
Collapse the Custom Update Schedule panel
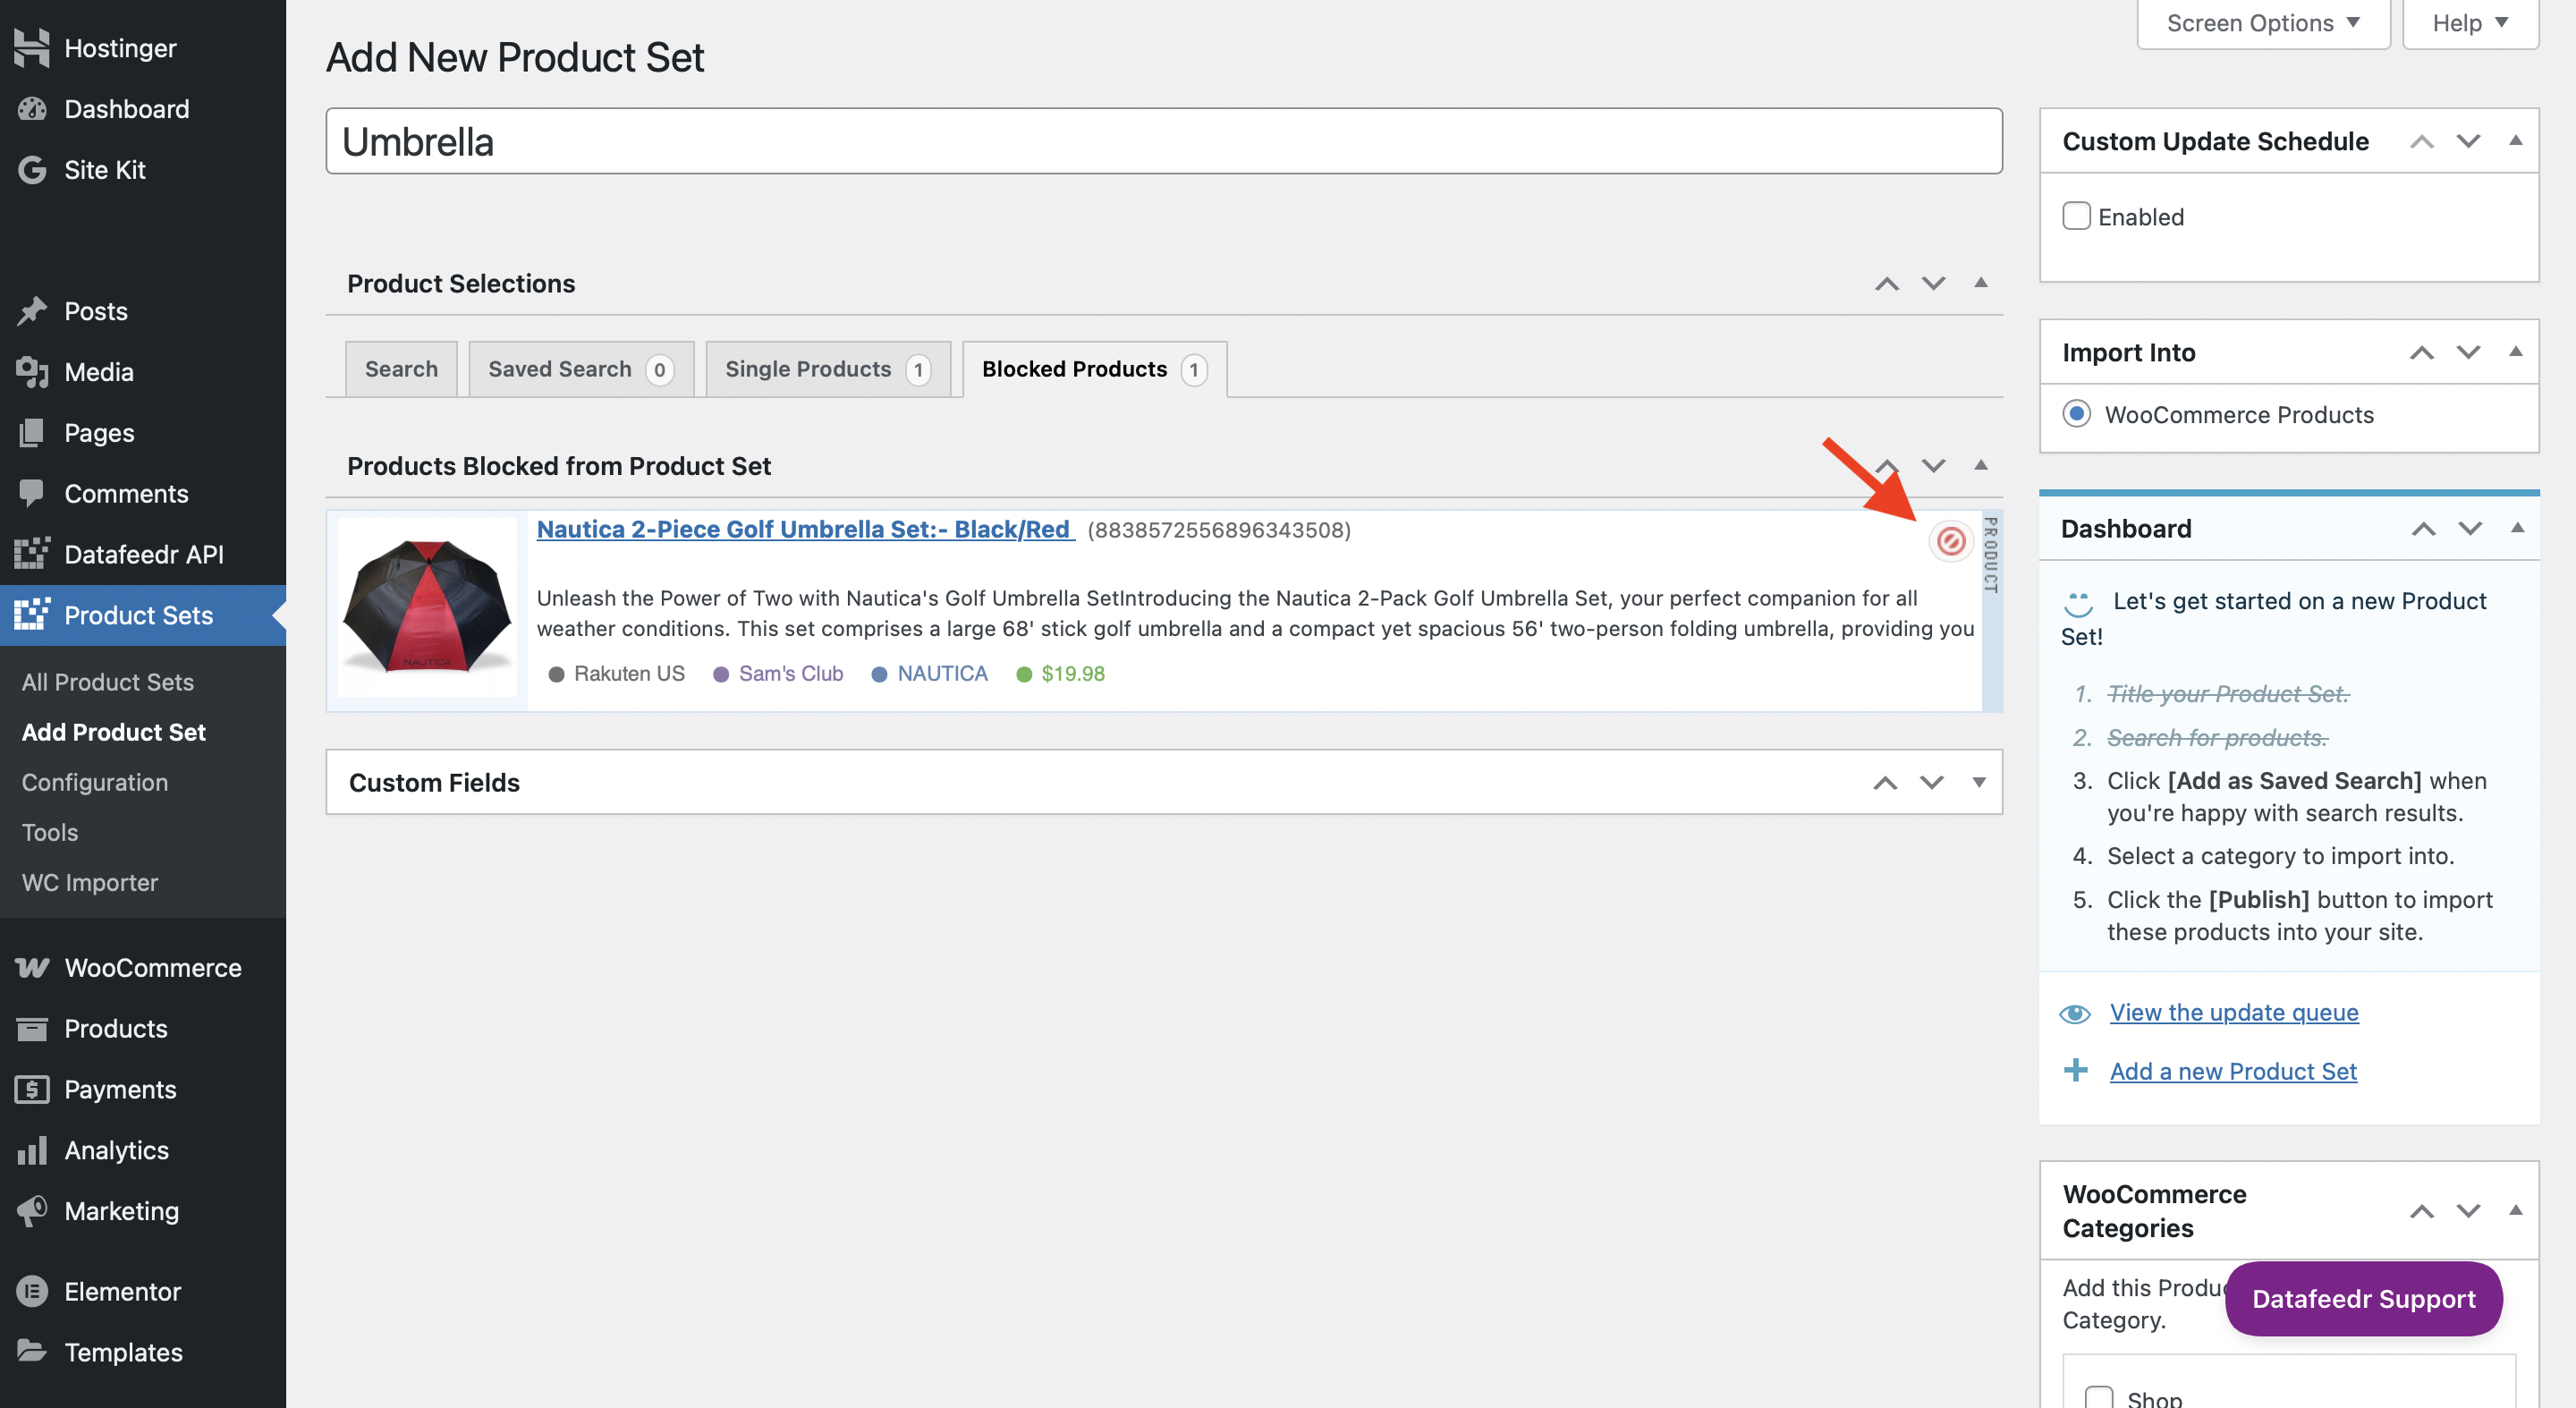coord(2515,141)
